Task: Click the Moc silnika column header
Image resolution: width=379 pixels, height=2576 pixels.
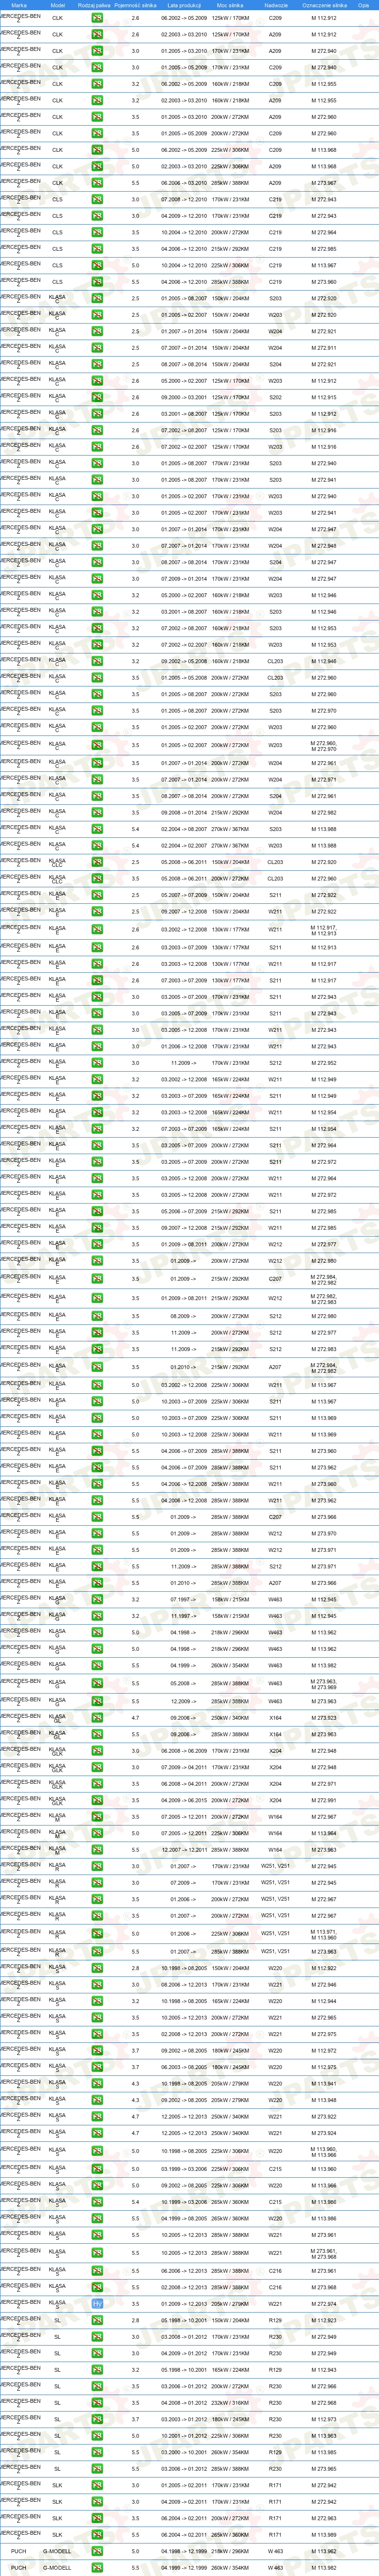Action: (230, 5)
